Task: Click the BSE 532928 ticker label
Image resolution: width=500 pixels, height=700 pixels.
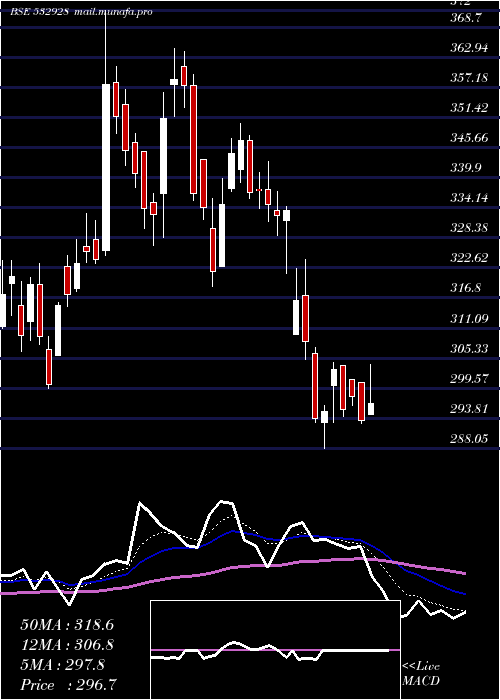Action: point(40,12)
